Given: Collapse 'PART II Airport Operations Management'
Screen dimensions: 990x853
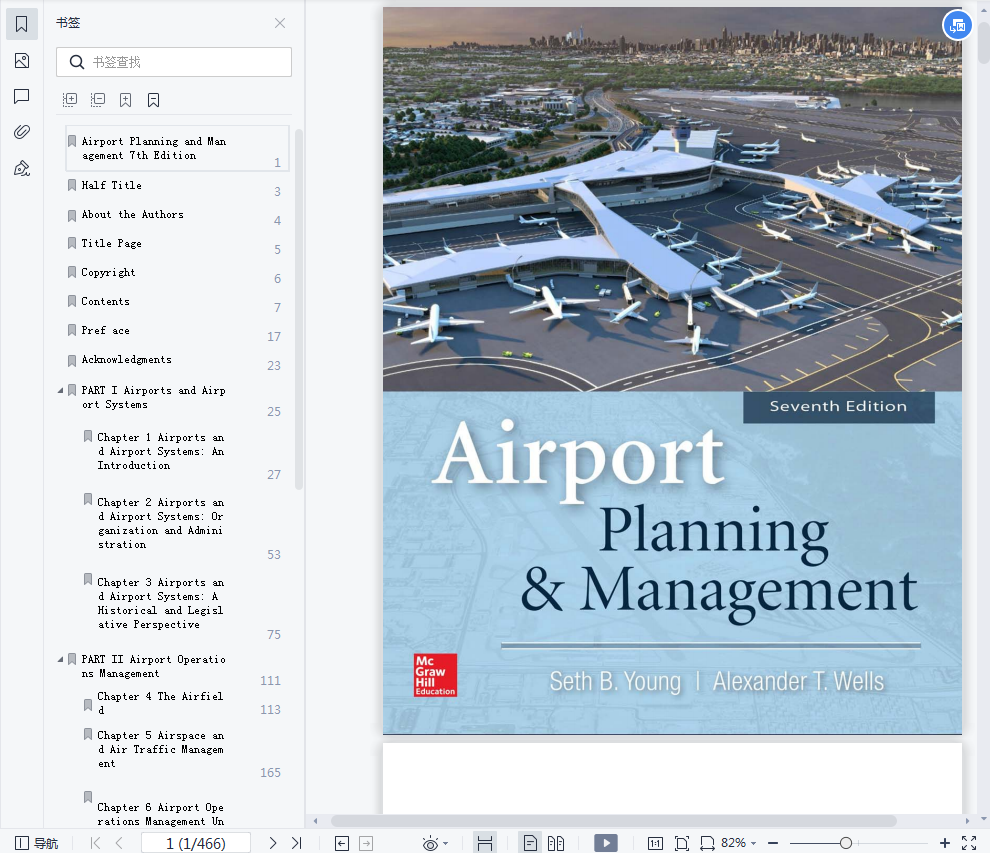Looking at the screenshot, I should [60, 660].
